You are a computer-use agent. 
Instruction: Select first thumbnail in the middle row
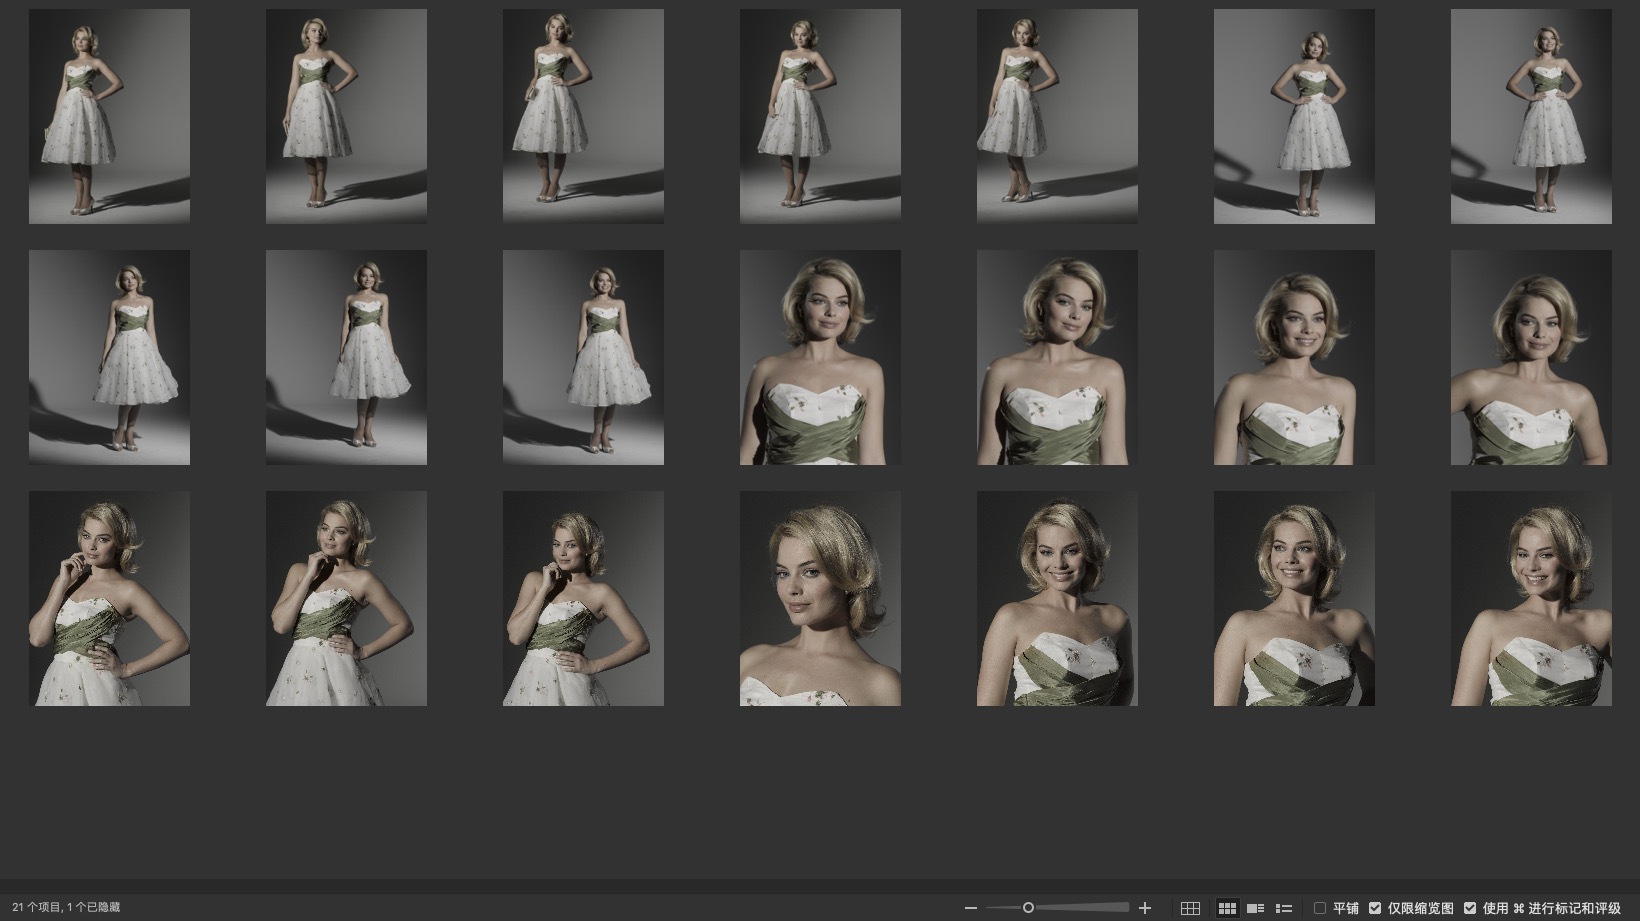pyautogui.click(x=109, y=357)
